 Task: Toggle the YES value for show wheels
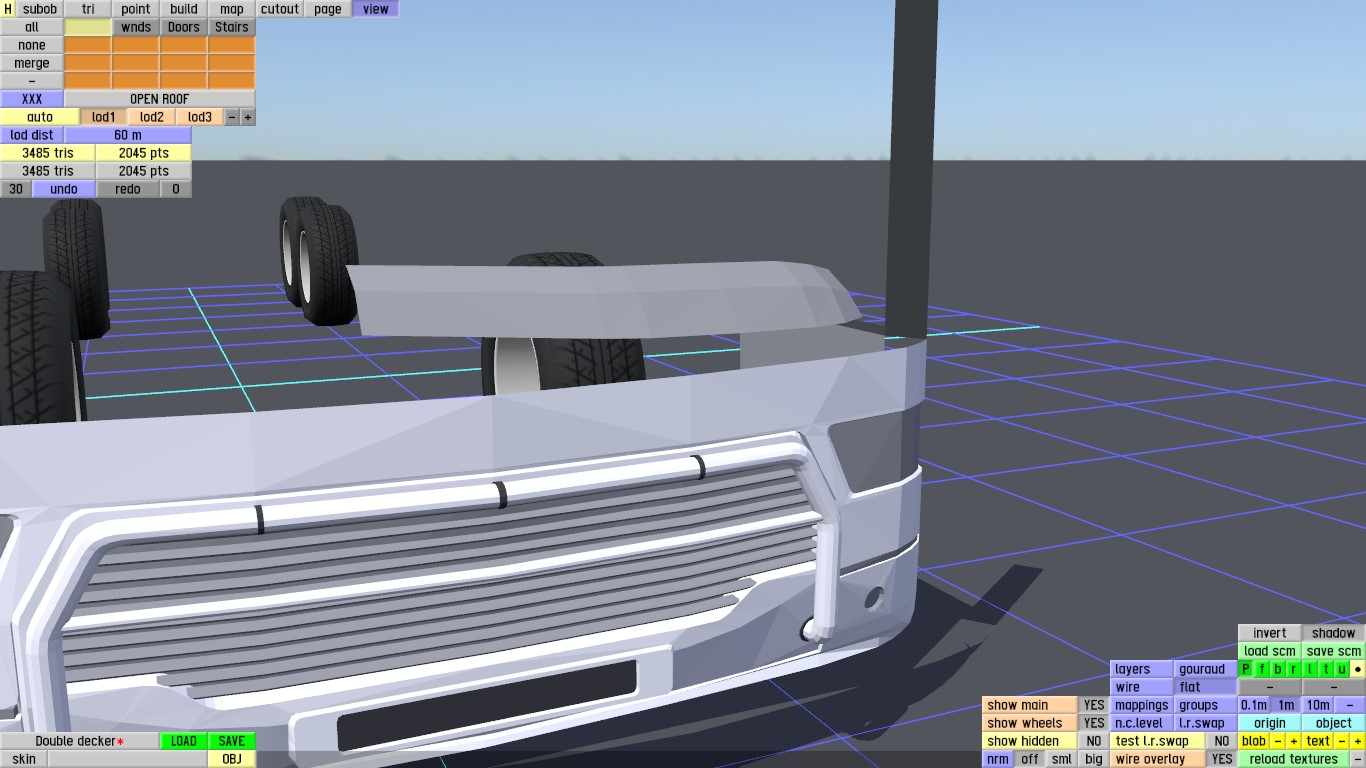[x=1094, y=723]
